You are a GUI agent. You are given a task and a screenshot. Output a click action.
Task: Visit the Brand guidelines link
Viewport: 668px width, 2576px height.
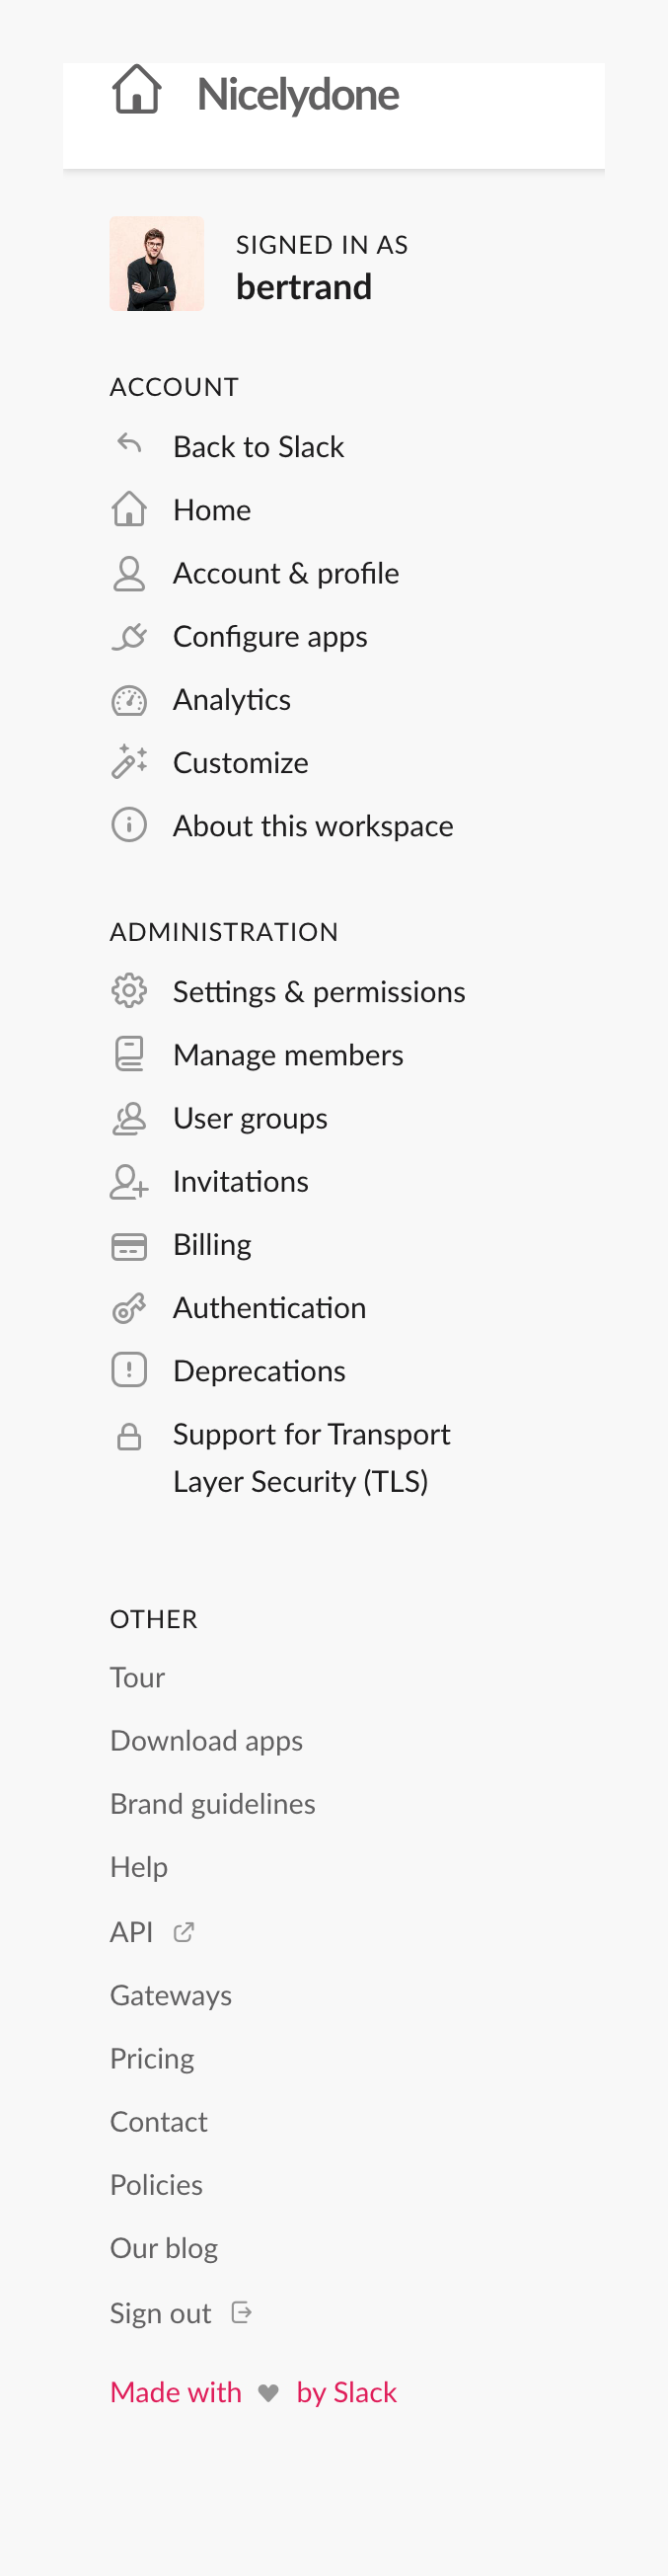point(212,1805)
